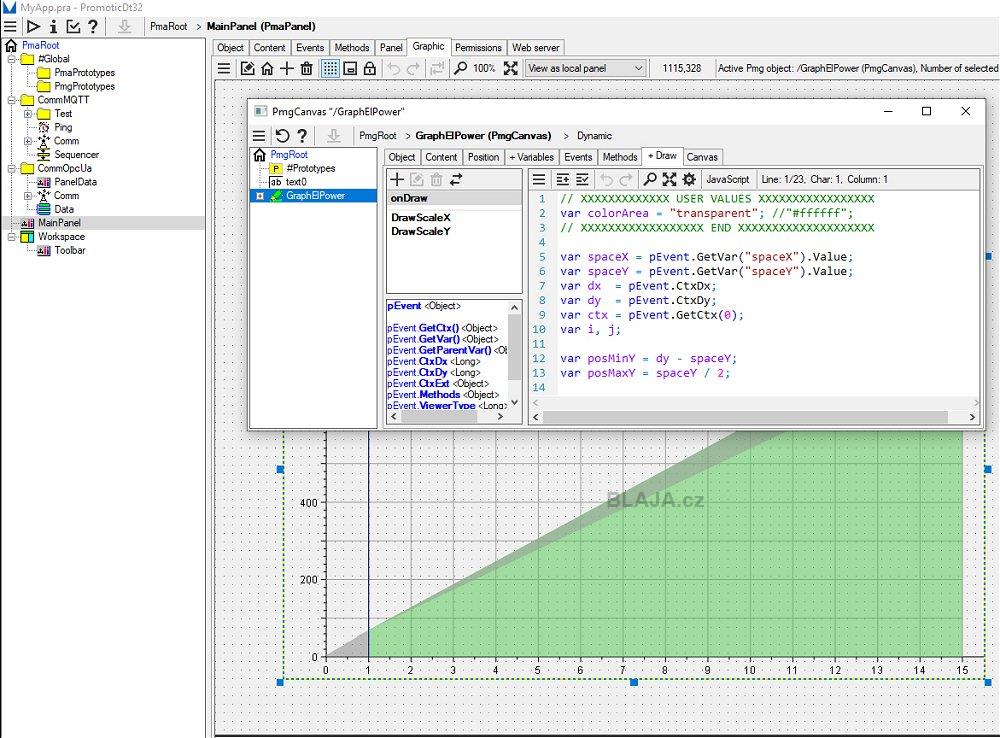1000x738 pixels.
Task: Open help question mark in PmgCanvas dialog
Action: click(302, 135)
